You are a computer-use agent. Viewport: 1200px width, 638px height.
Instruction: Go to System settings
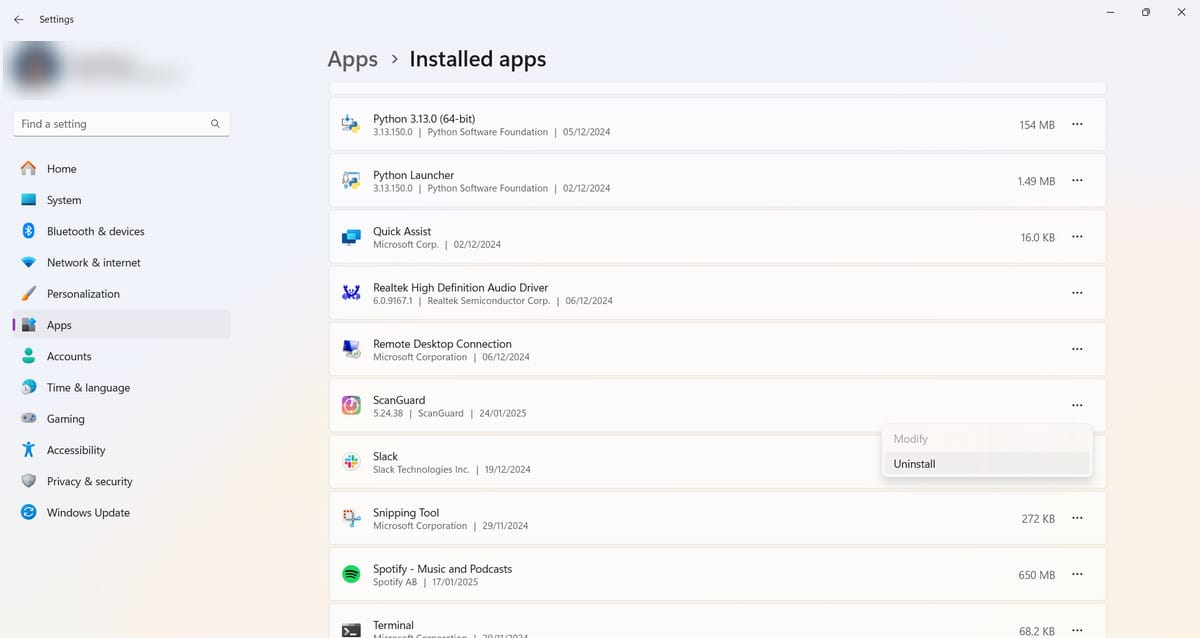coord(121,200)
